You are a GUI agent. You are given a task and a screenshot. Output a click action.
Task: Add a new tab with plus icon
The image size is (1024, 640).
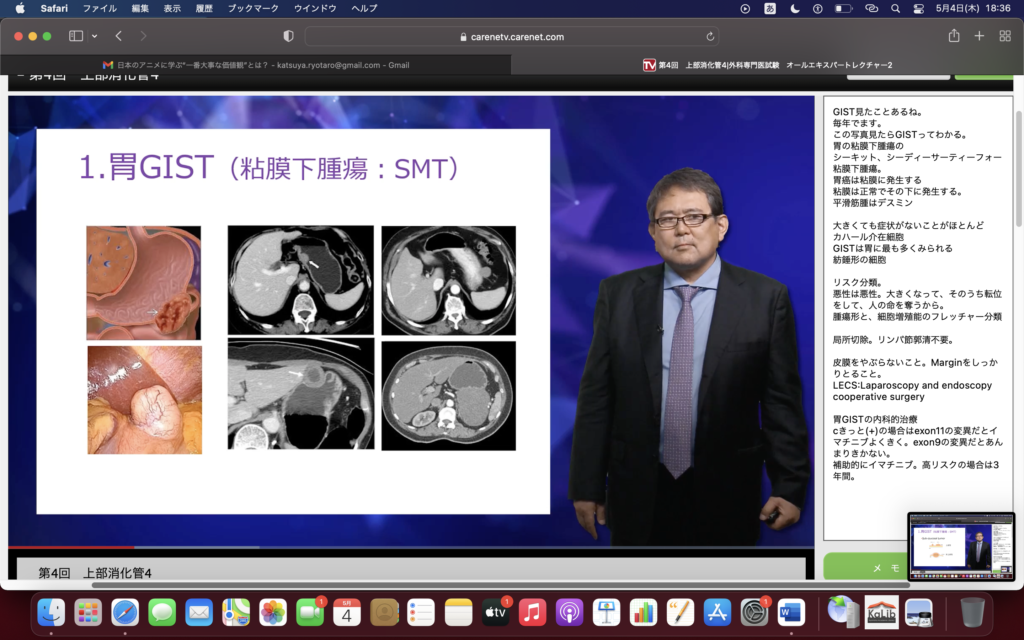click(979, 36)
